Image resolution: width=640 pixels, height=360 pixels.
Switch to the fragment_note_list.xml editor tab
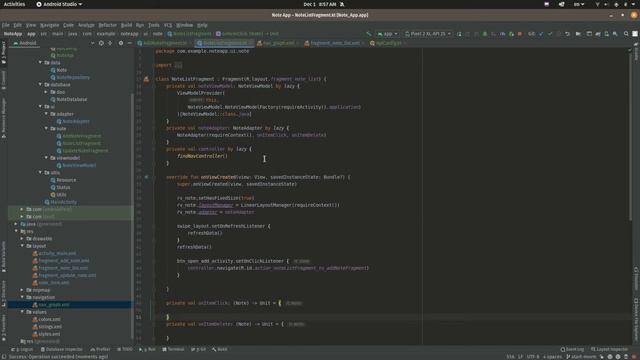(334, 43)
